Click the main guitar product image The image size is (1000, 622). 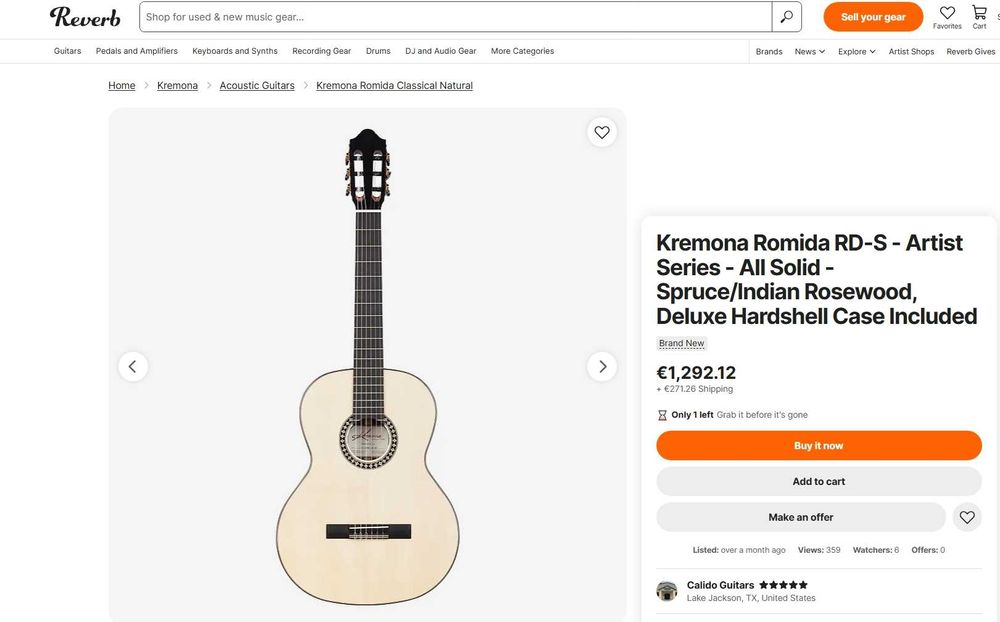pyautogui.click(x=367, y=366)
